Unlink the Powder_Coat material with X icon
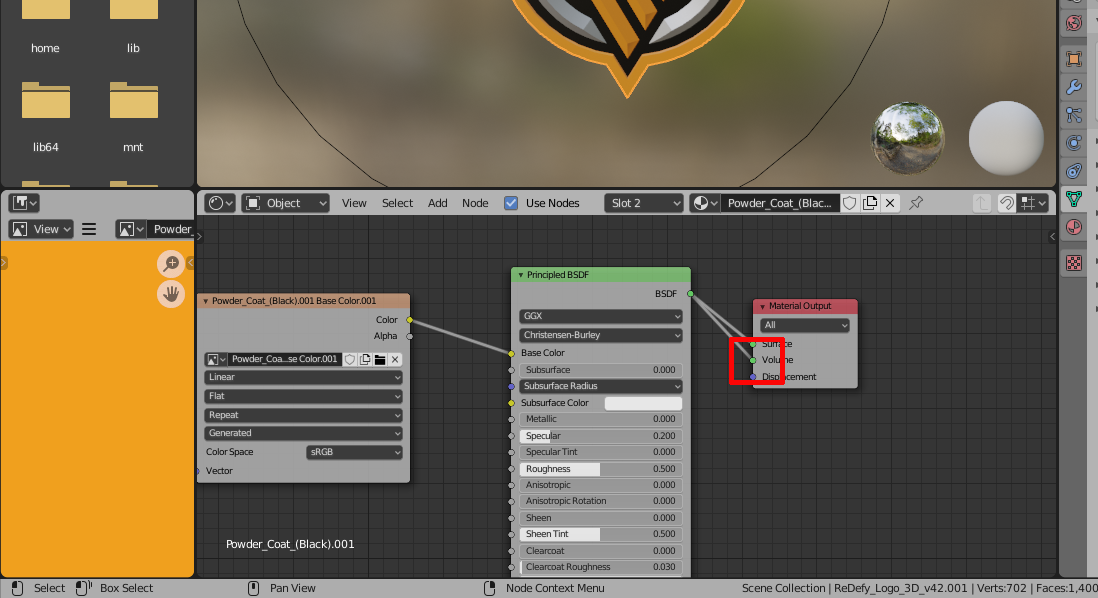The height and width of the screenshot is (598, 1098). [x=890, y=203]
